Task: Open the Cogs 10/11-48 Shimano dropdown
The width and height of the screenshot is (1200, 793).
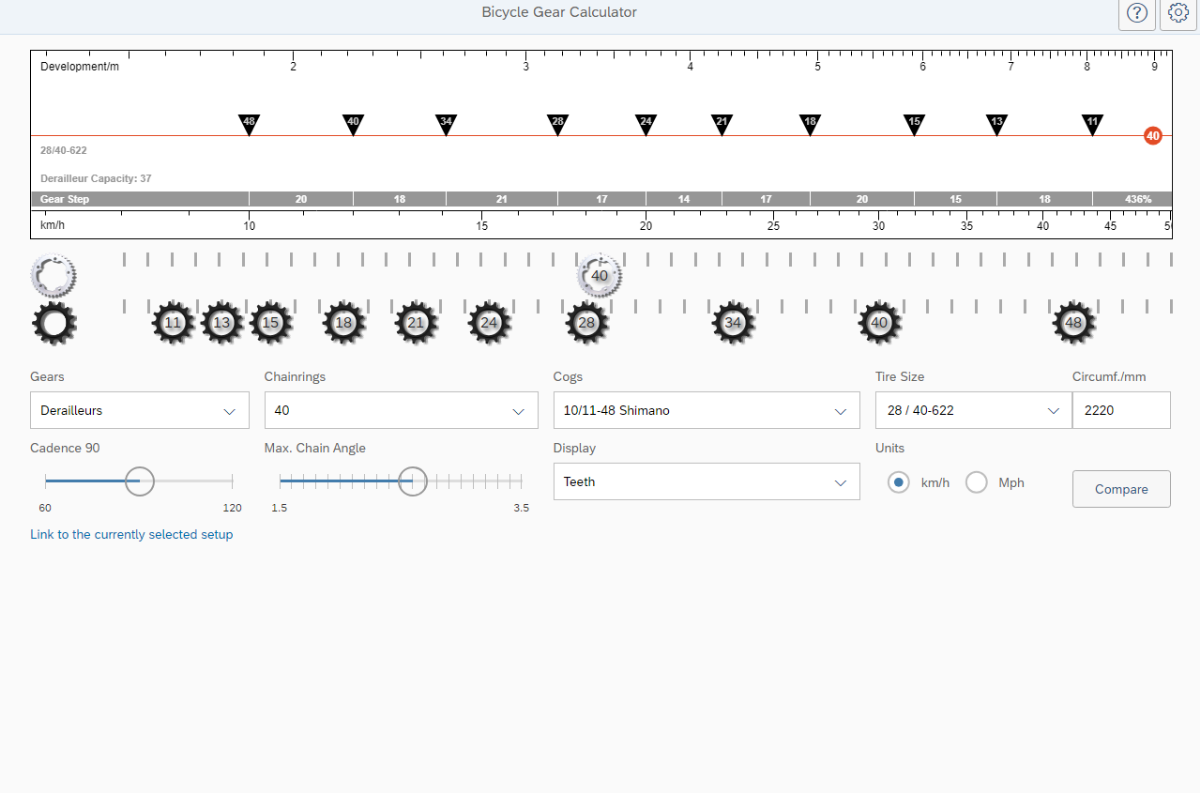Action: click(x=705, y=410)
